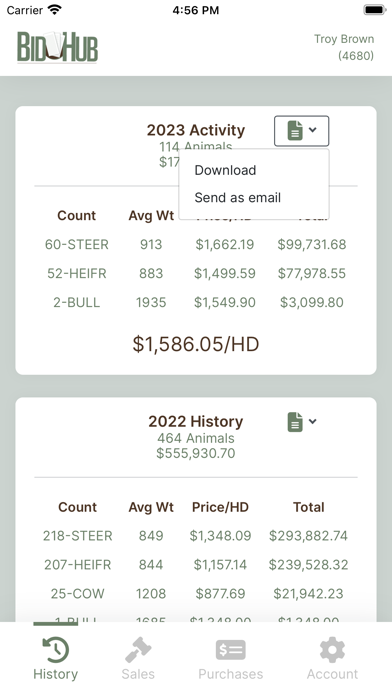Screen dimensions: 392x696
Task: Tap the 2-BULL row count
Action: [x=77, y=302]
